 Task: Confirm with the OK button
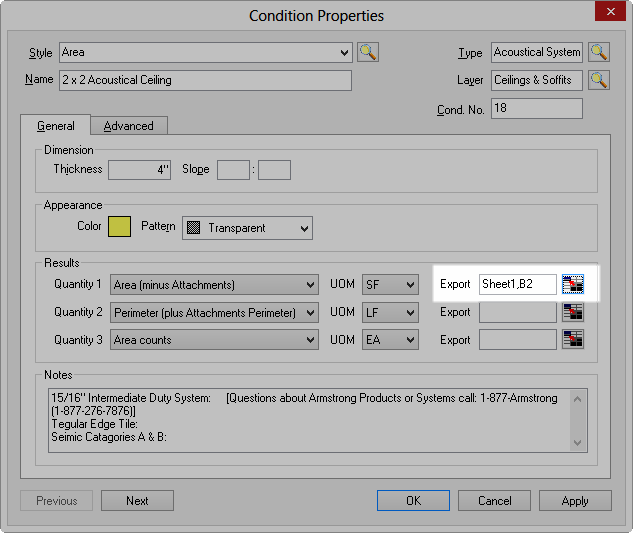[x=413, y=501]
